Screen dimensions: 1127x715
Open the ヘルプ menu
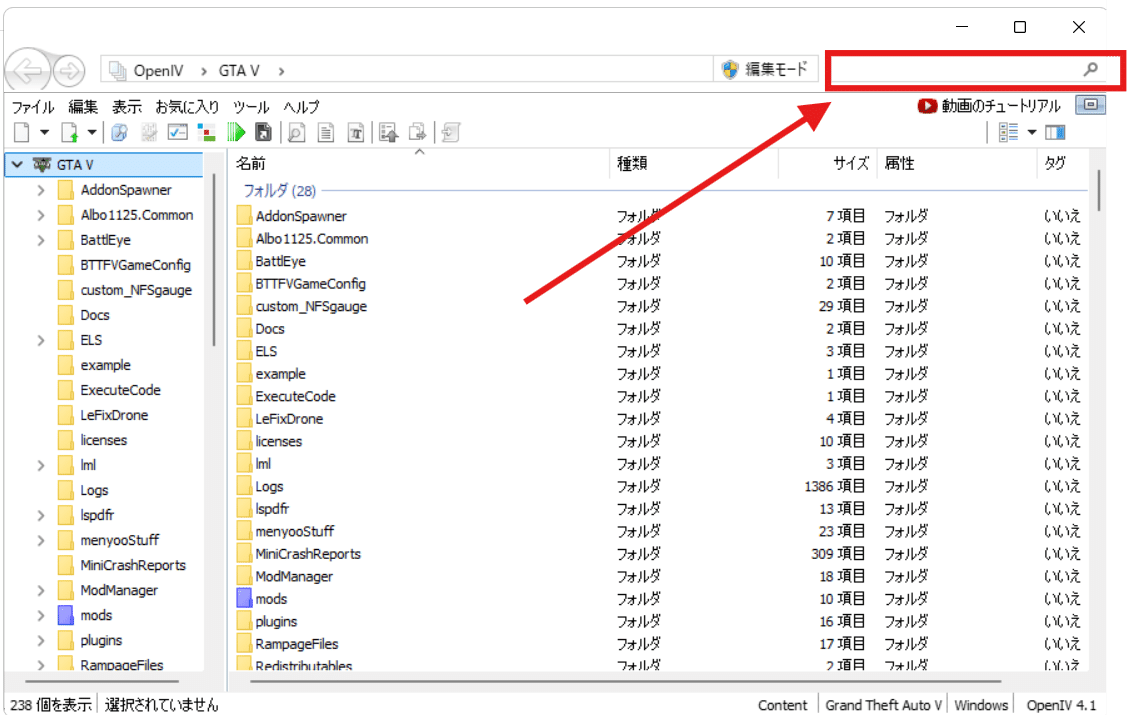pyautogui.click(x=301, y=107)
